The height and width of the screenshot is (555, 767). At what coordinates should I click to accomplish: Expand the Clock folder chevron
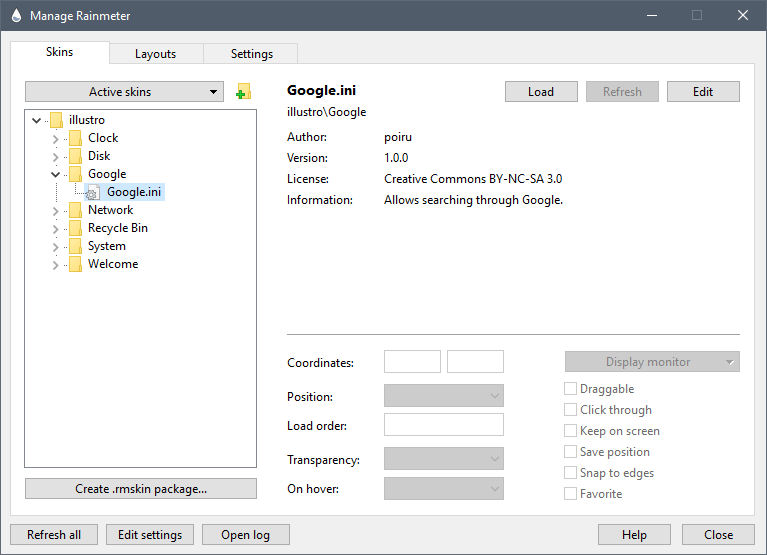pos(55,139)
